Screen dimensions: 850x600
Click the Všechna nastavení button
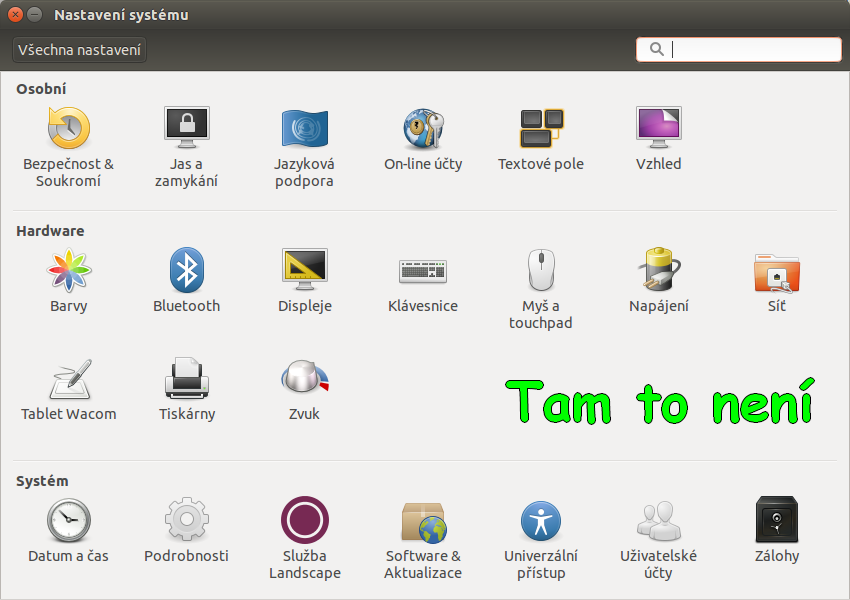79,50
